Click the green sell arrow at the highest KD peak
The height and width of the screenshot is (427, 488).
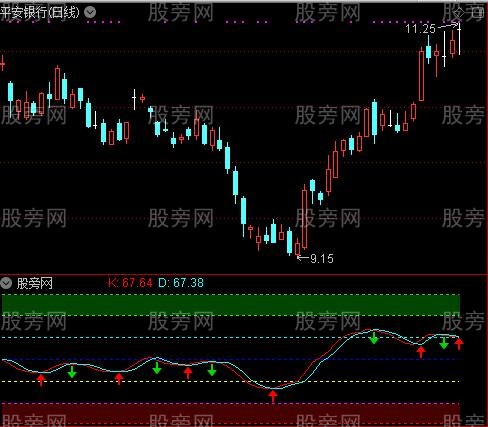374,338
